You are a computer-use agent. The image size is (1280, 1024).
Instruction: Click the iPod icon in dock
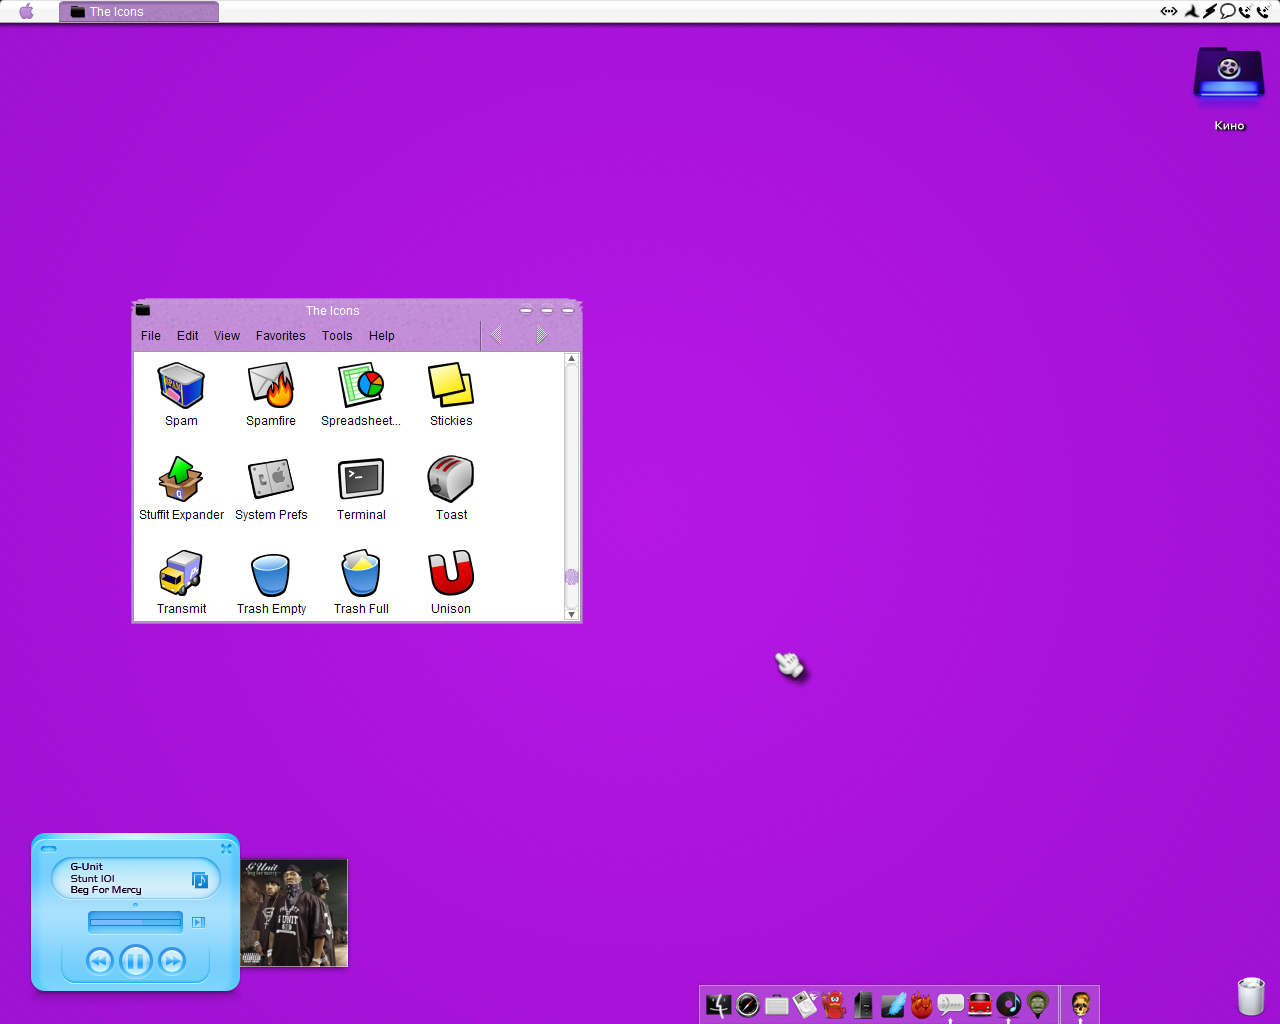806,1004
